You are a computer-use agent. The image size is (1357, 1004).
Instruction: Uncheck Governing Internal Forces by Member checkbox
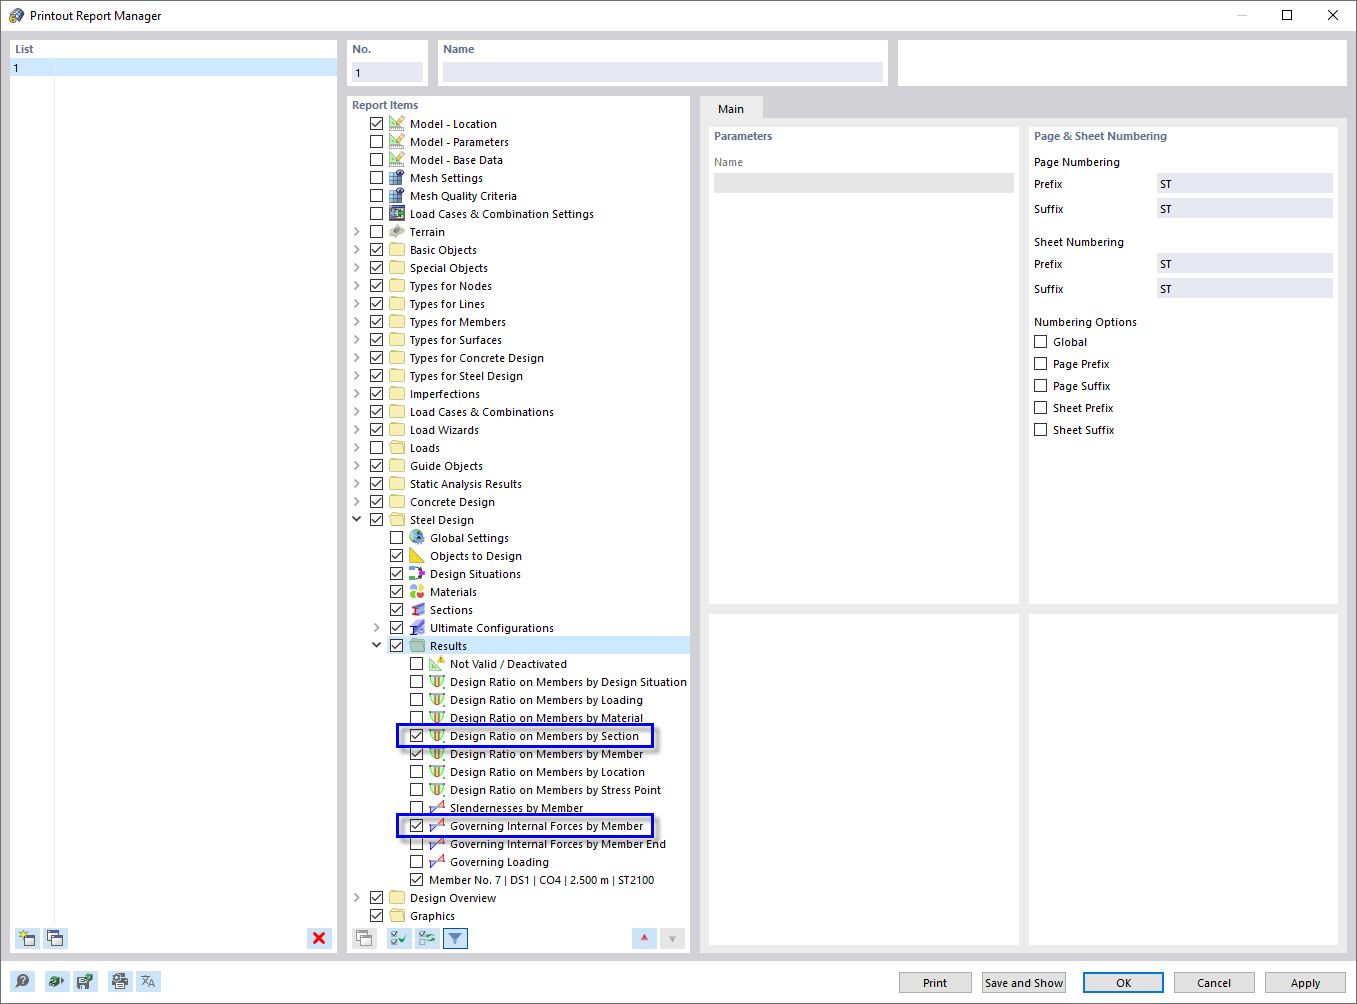click(417, 826)
